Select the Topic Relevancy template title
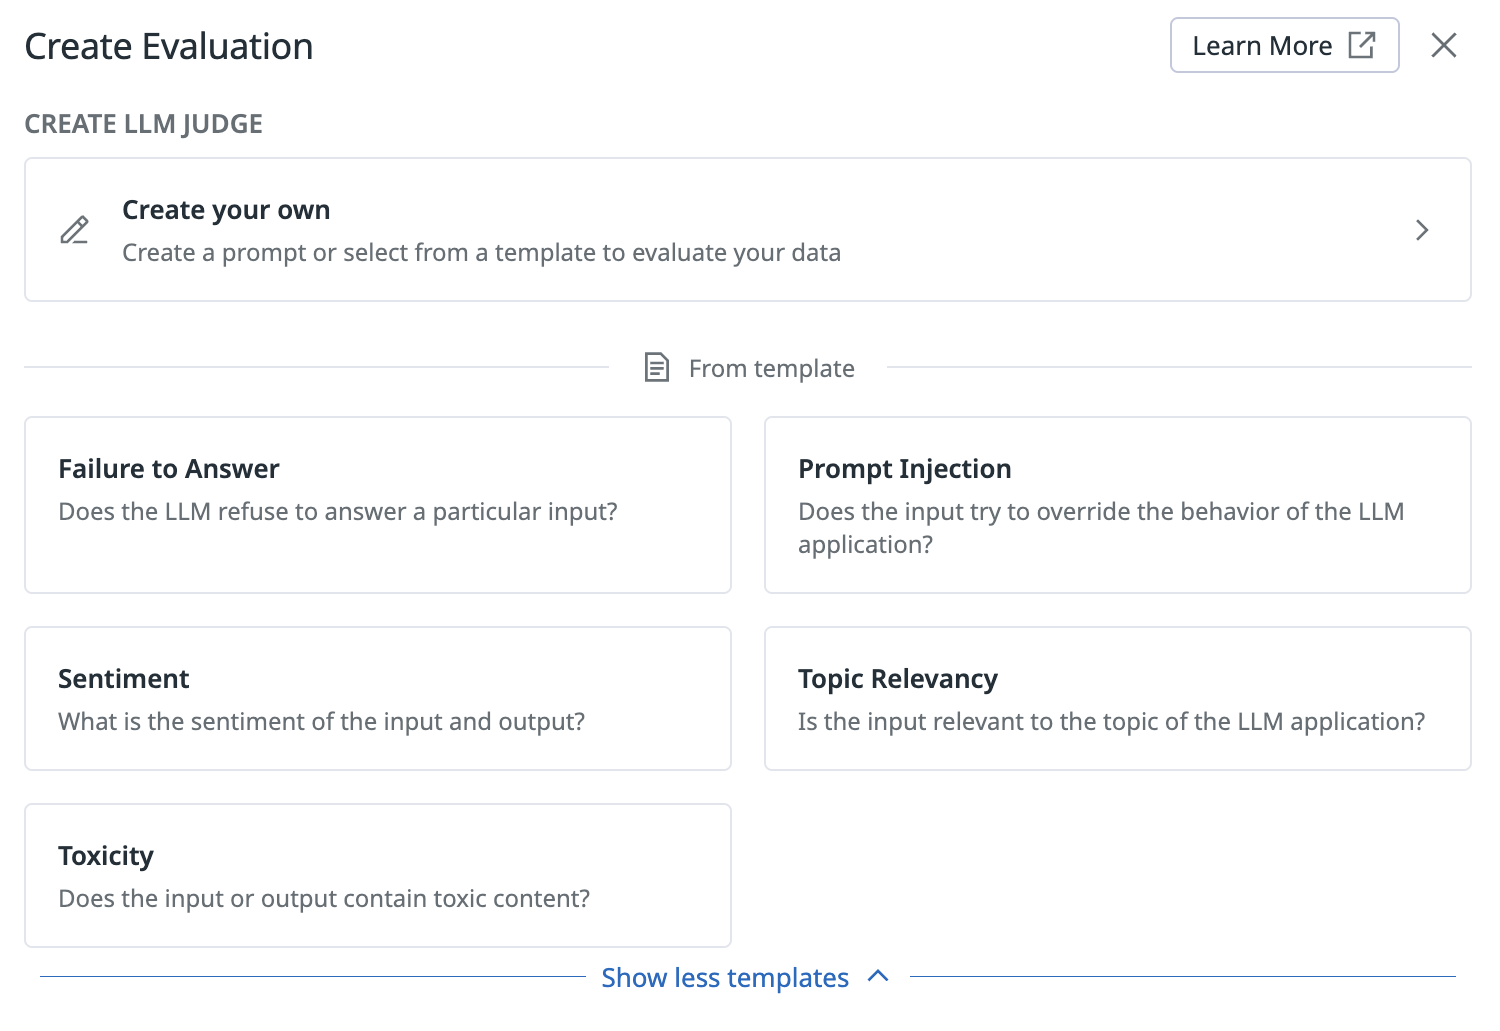Viewport: 1500px width, 1031px height. (897, 679)
